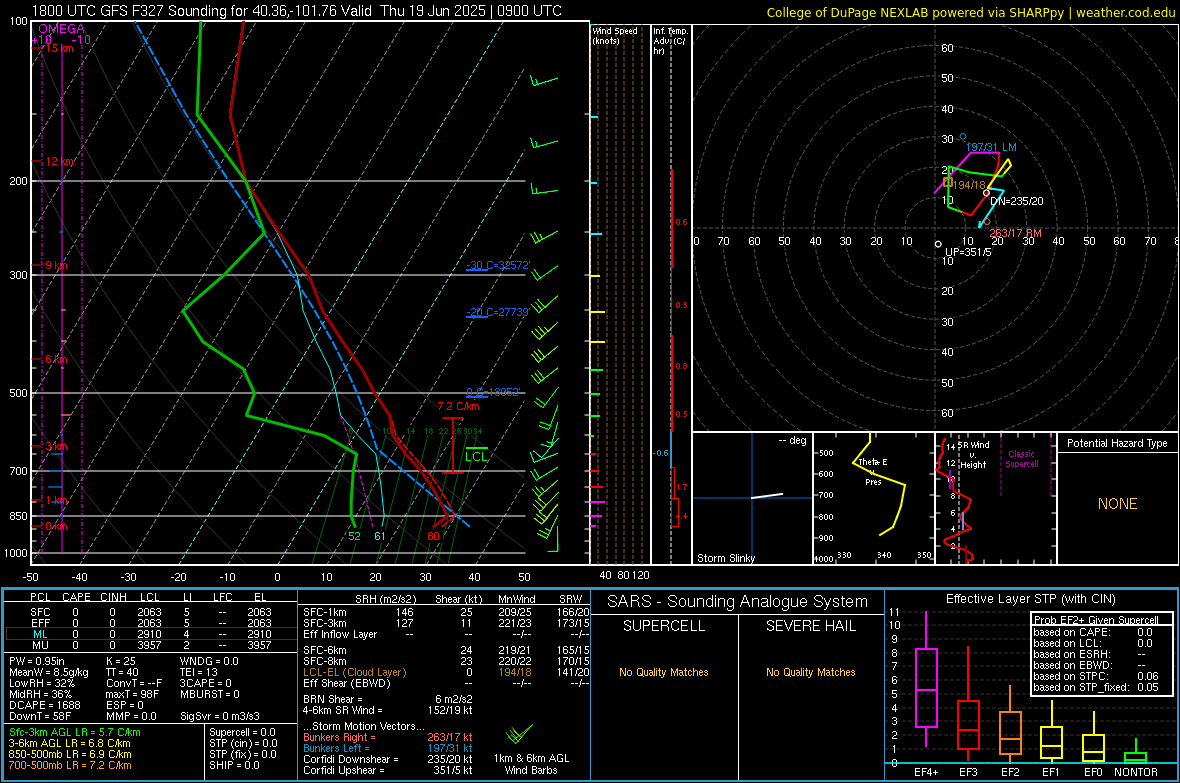1180x783 pixels.
Task: Select the 'SFC' parcel row
Action: pyautogui.click(x=151, y=612)
